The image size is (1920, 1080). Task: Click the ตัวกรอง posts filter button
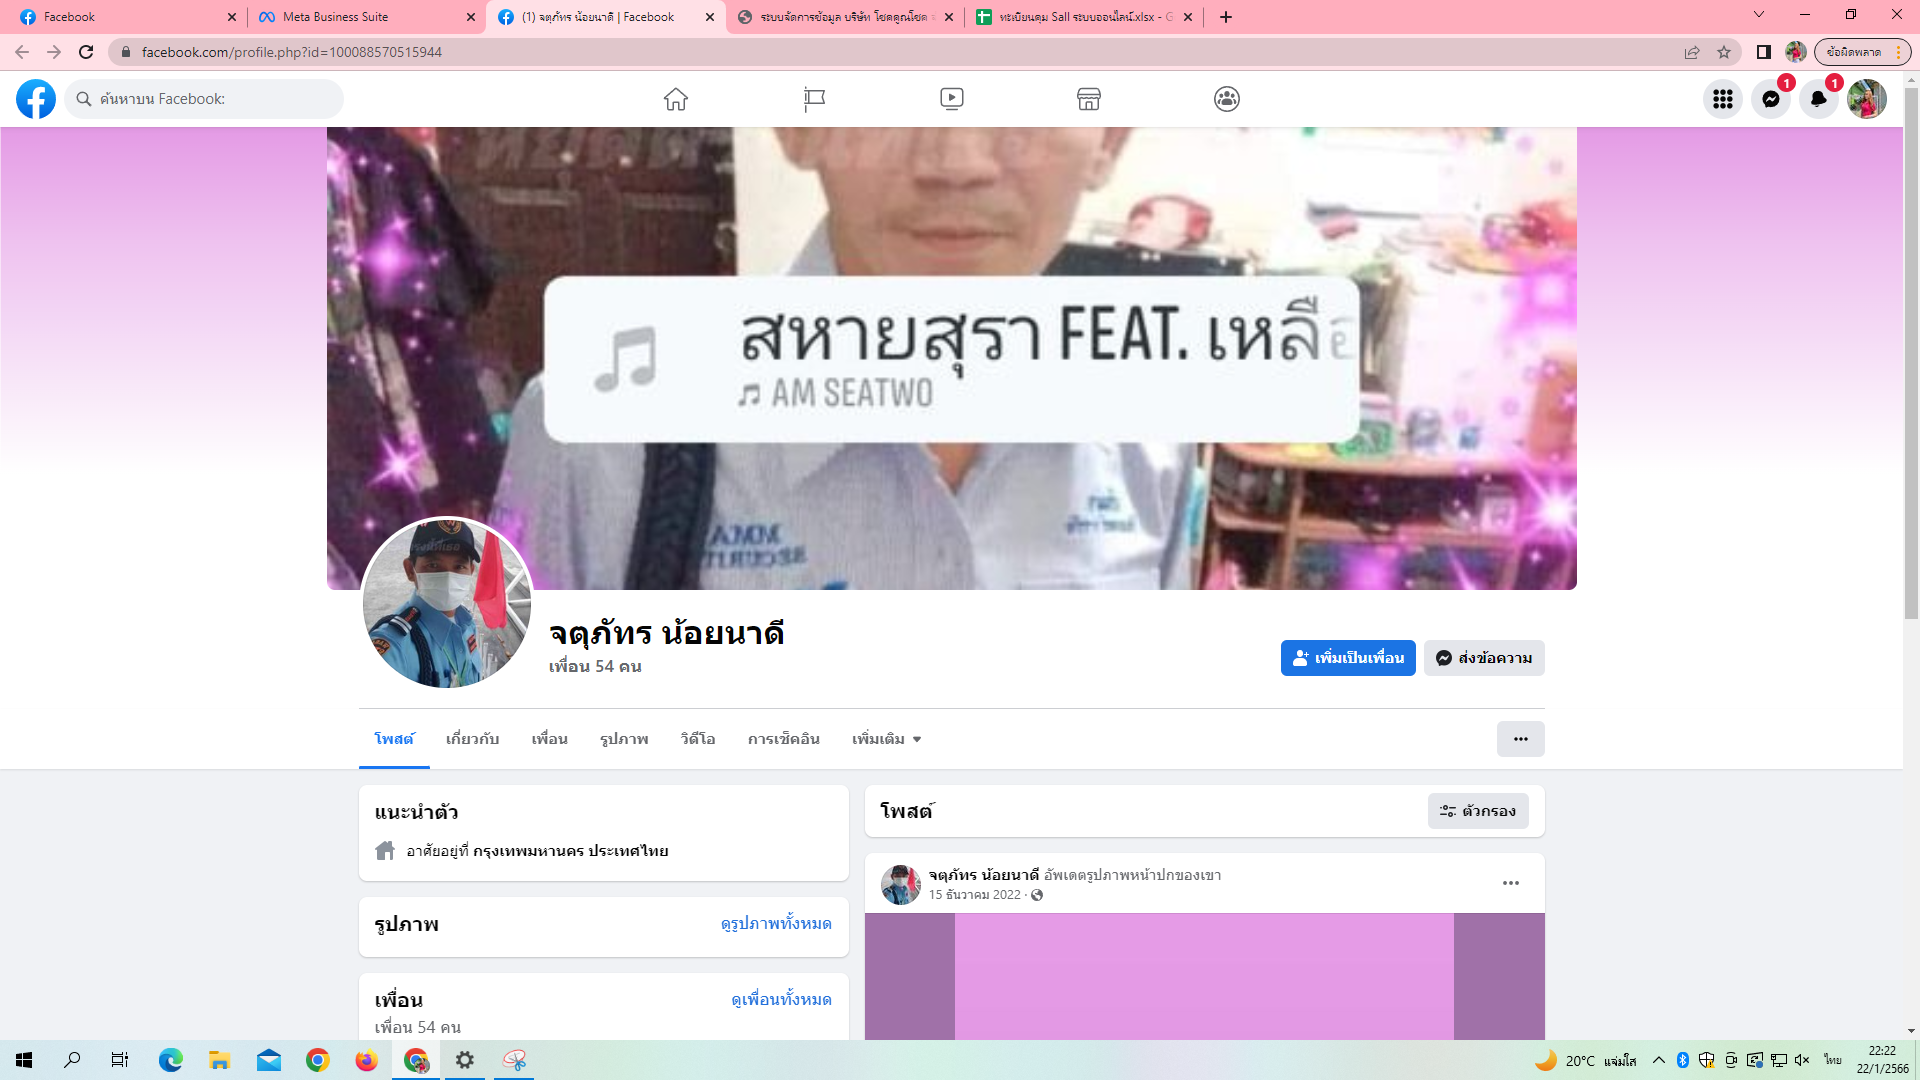tap(1478, 811)
